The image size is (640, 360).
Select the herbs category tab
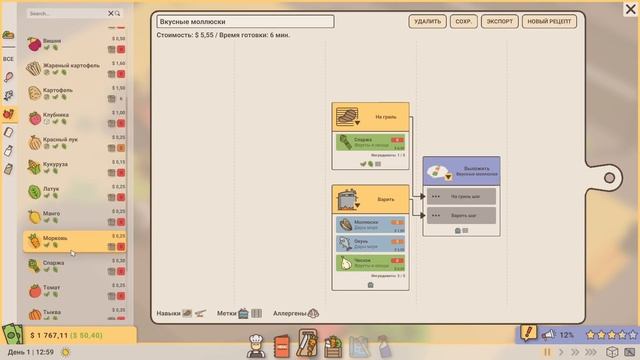pyautogui.click(x=9, y=96)
